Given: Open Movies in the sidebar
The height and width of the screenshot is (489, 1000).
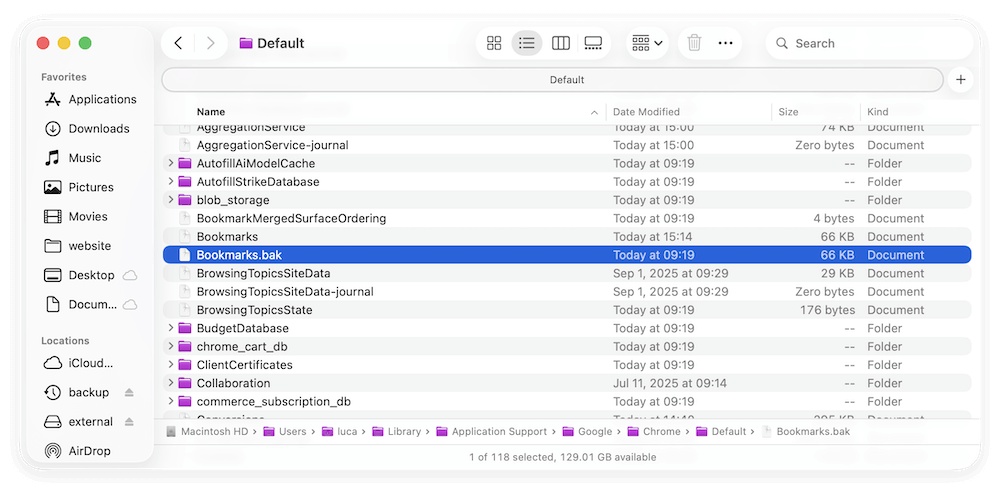Looking at the screenshot, I should click(x=75, y=217).
